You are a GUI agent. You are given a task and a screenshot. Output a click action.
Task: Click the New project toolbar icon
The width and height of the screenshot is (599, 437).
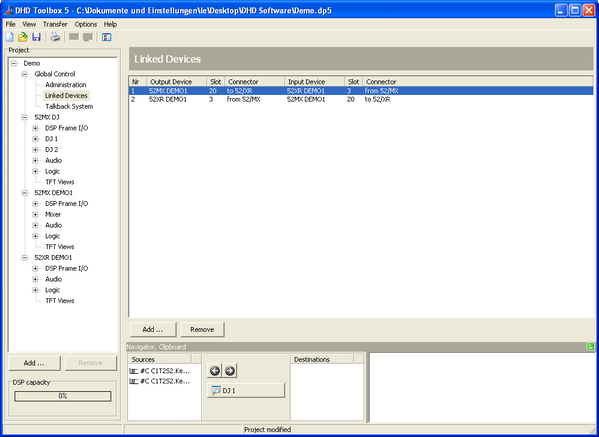(x=9, y=37)
